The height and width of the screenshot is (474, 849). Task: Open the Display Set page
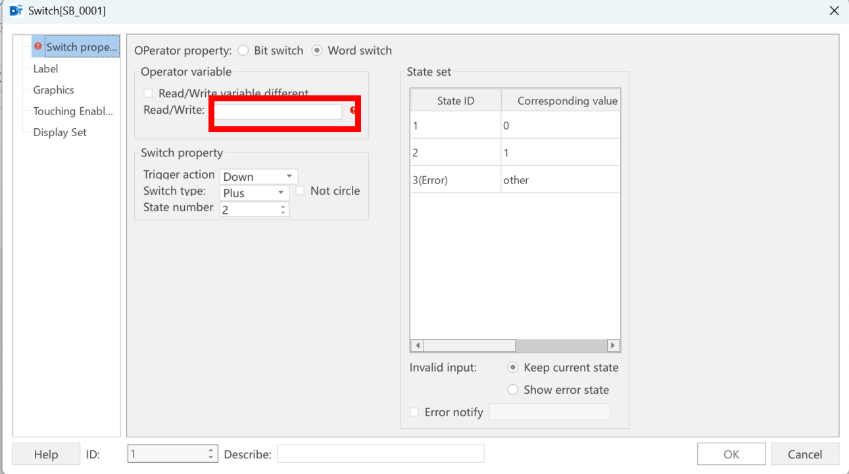(x=60, y=132)
